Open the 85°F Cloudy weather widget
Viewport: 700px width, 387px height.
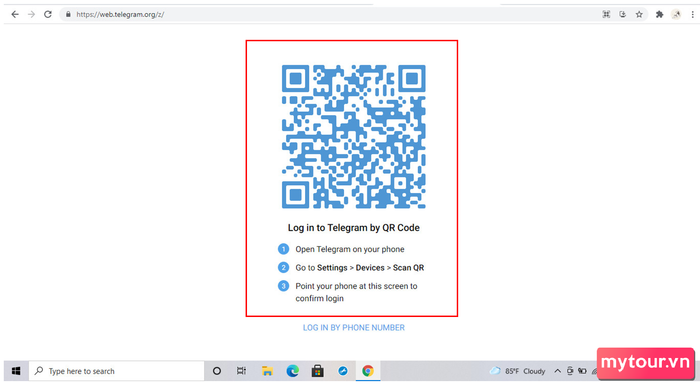[518, 371]
